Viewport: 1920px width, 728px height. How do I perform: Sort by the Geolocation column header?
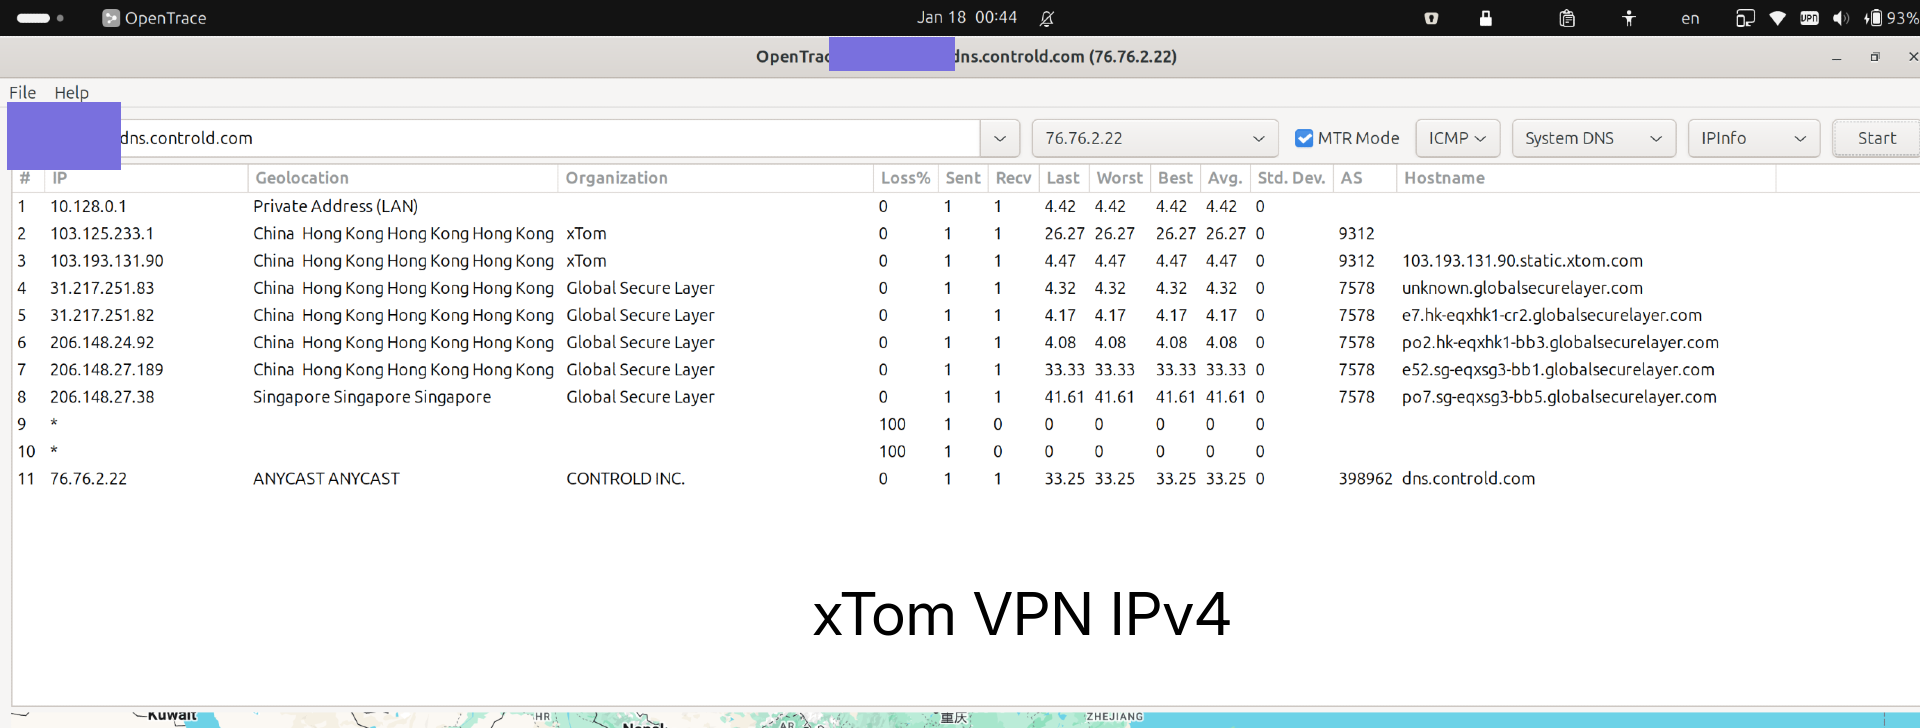(x=402, y=178)
